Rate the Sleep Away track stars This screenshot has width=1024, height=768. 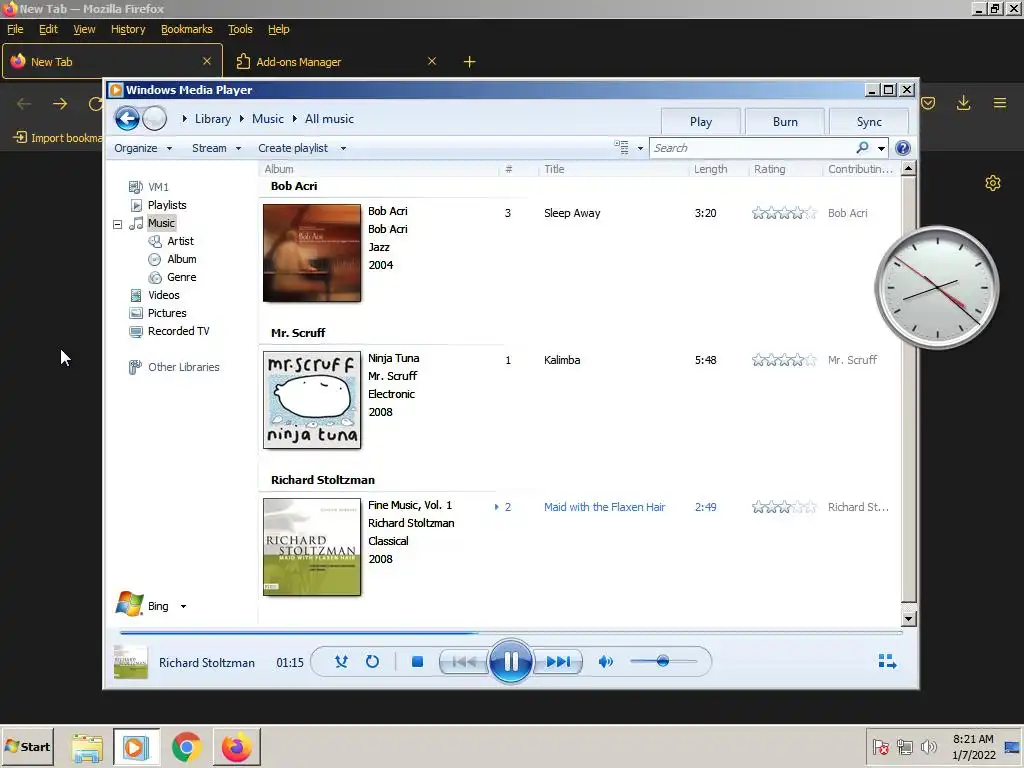(x=784, y=213)
